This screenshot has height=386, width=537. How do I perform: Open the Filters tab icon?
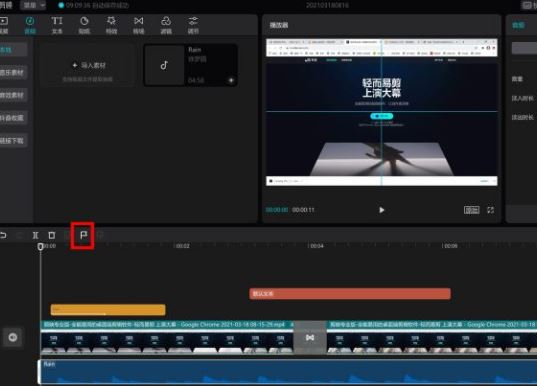(166, 25)
